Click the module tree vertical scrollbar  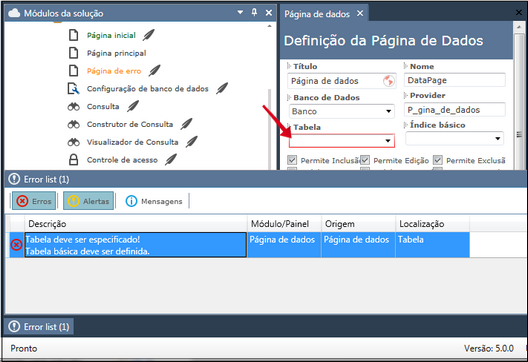tap(269, 128)
